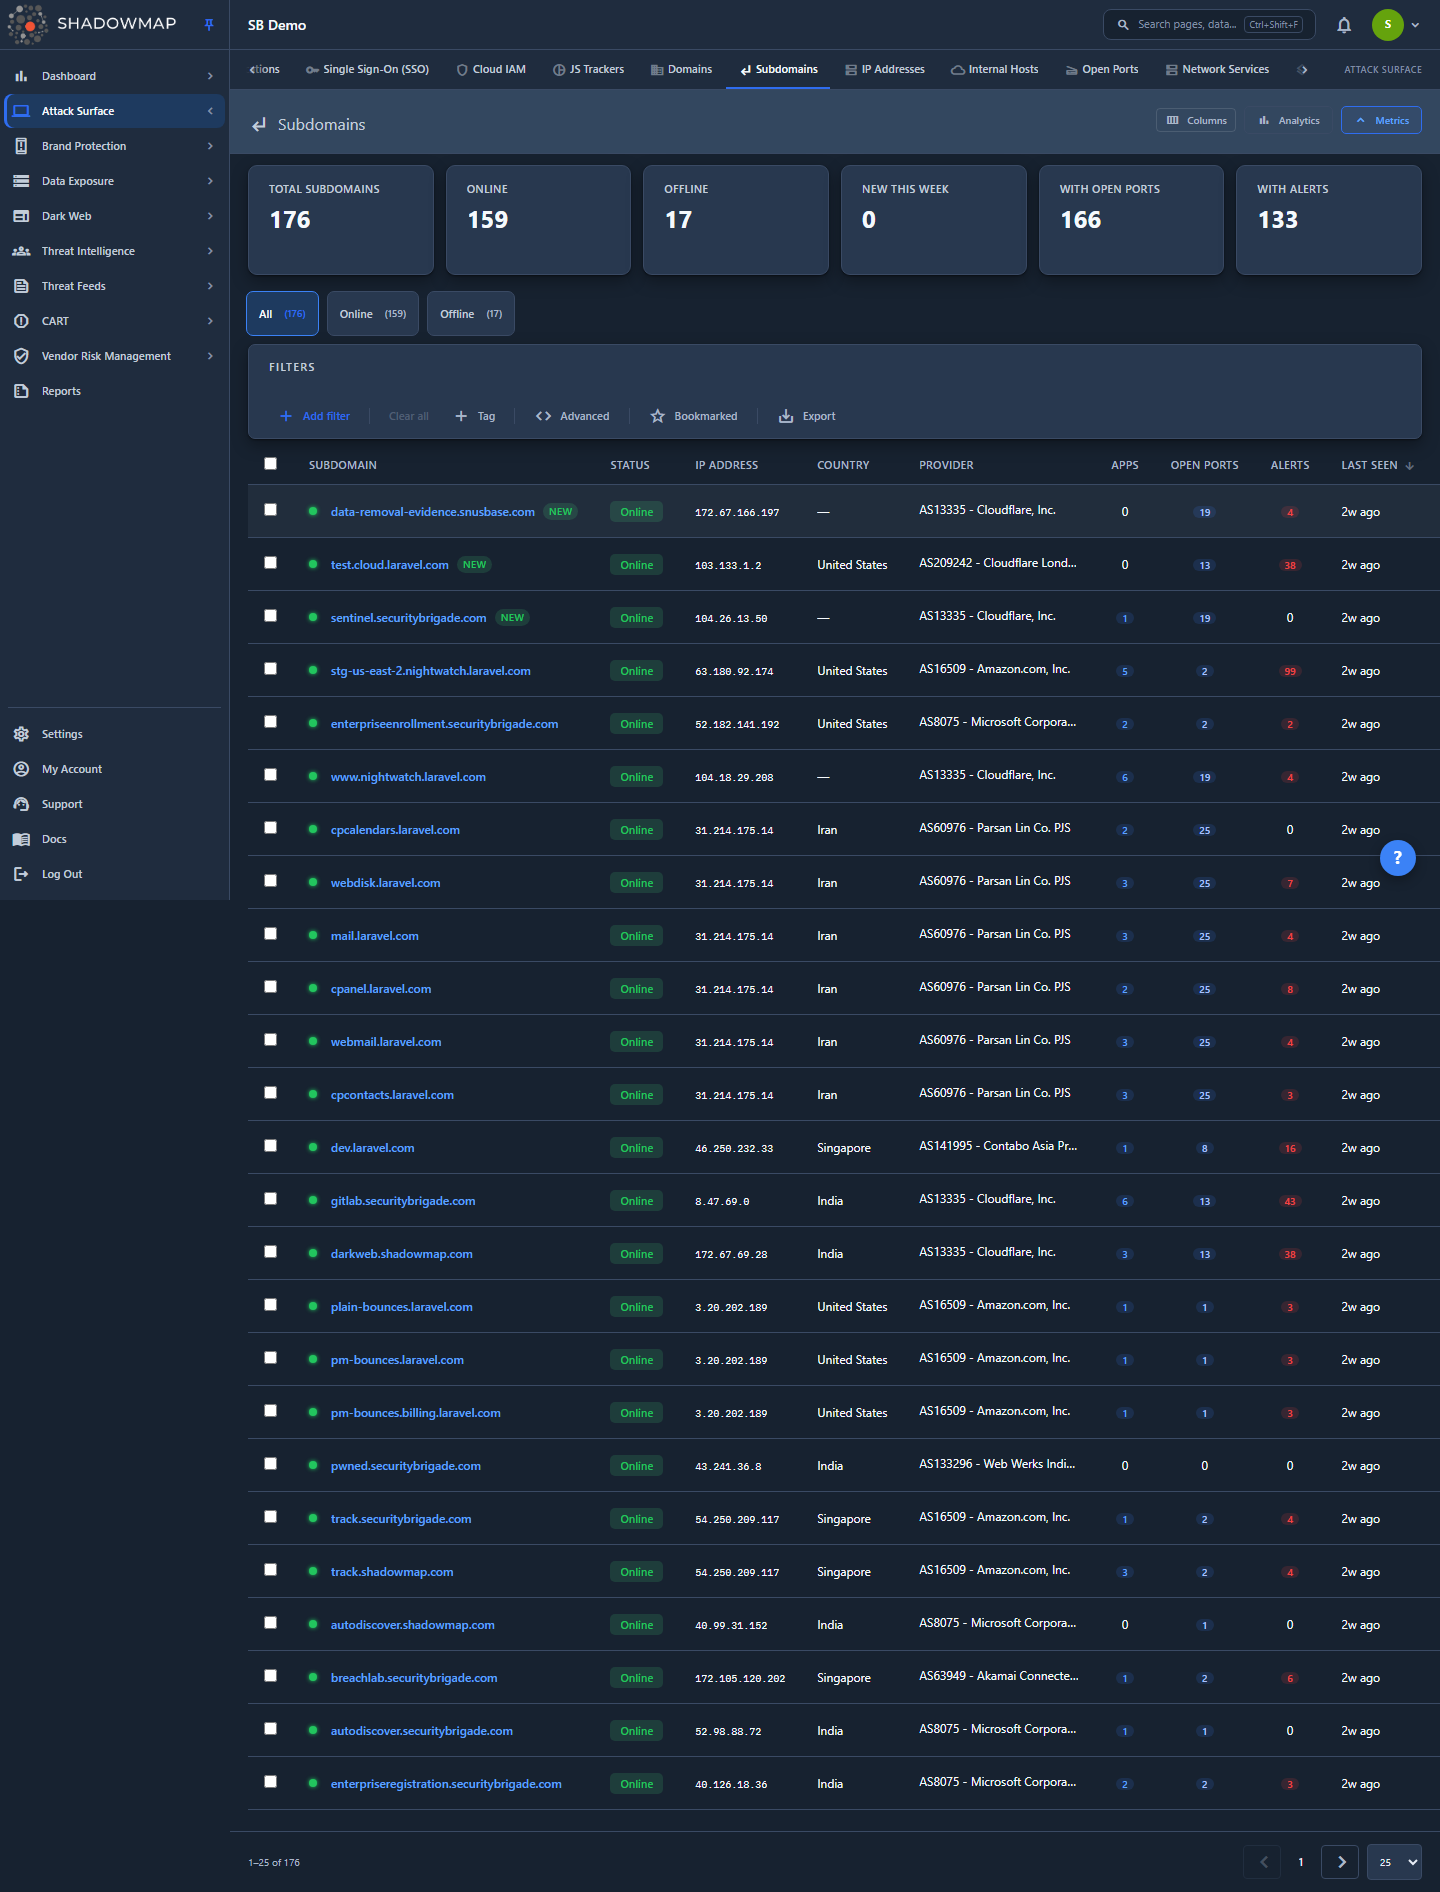
Task: Click the green user avatar
Action: pyautogui.click(x=1387, y=25)
